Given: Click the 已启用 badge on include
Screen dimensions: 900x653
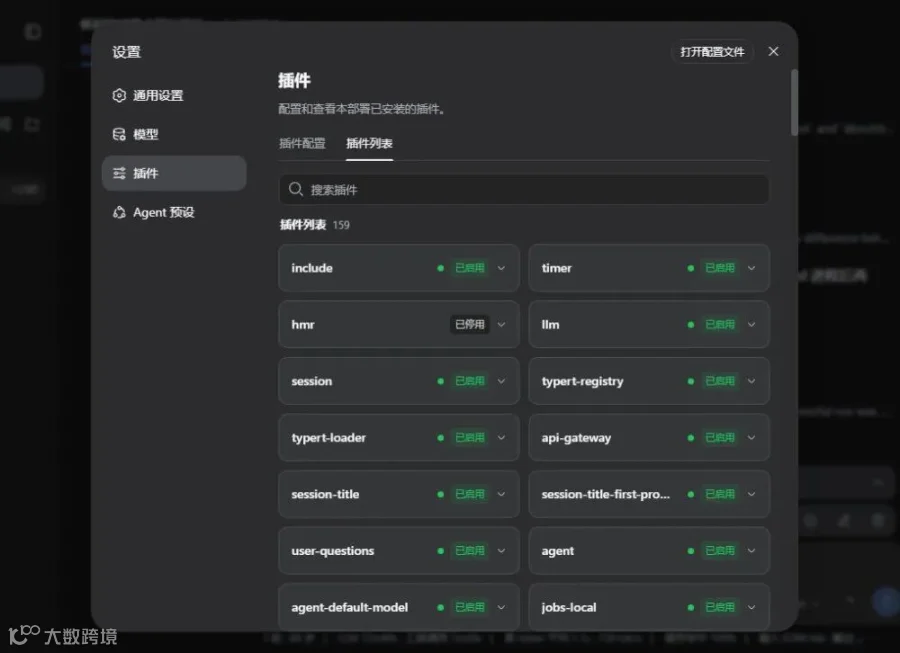Looking at the screenshot, I should pyautogui.click(x=470, y=268).
